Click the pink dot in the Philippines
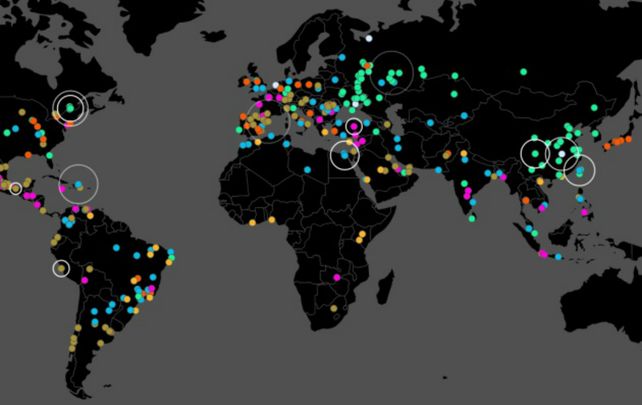 click(x=585, y=213)
